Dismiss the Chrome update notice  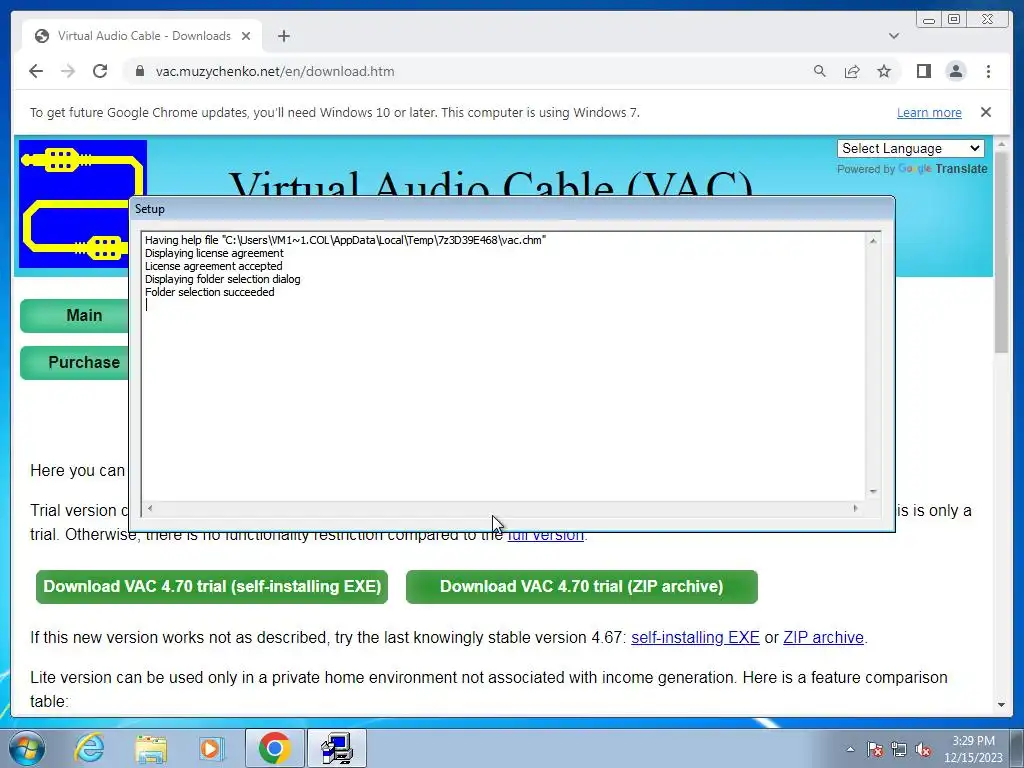985,112
